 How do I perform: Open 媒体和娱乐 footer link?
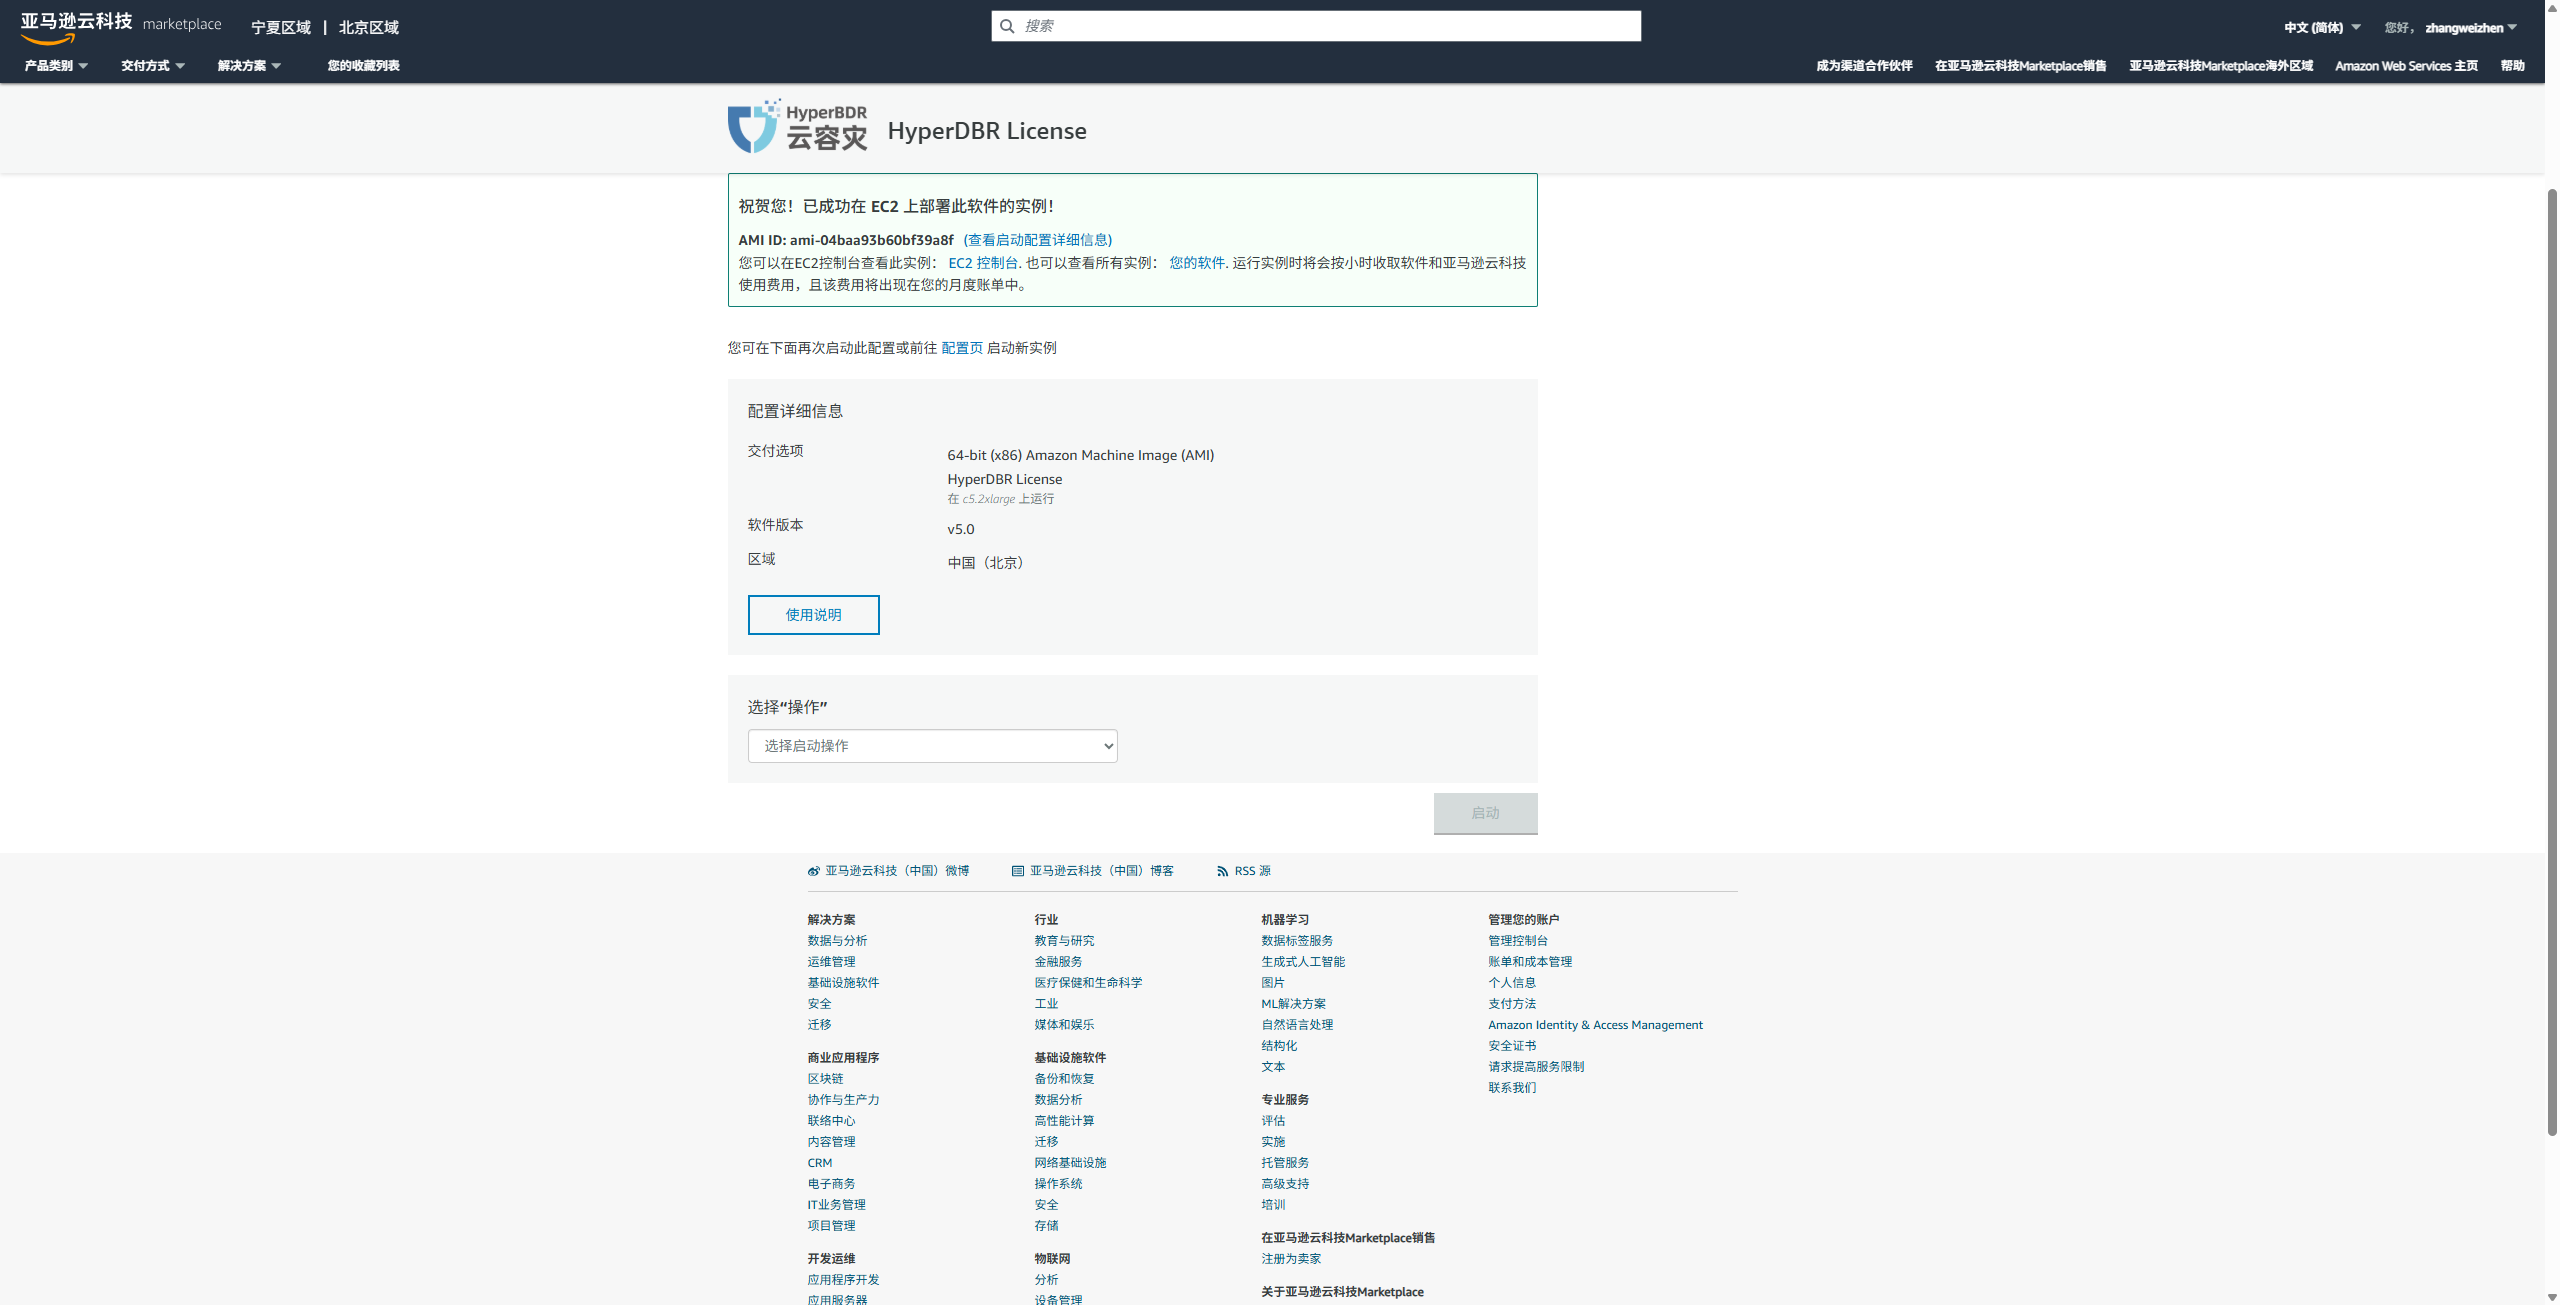click(1064, 1025)
